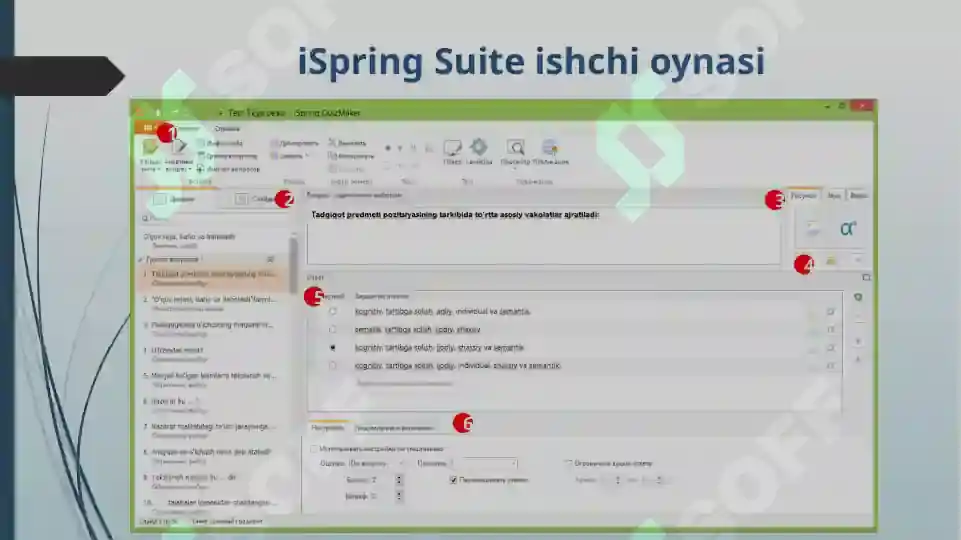Click the question group ribbon item
This screenshot has width=961, height=540.
click(x=227, y=156)
